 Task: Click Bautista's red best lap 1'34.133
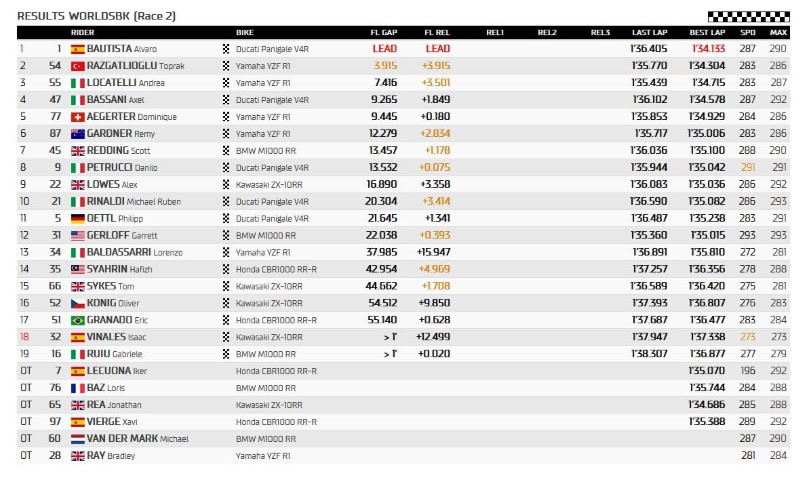point(708,49)
